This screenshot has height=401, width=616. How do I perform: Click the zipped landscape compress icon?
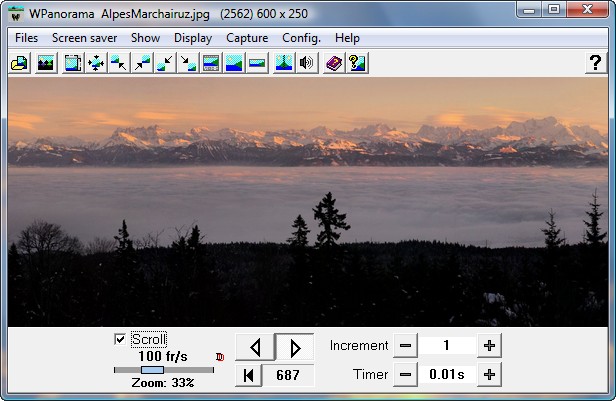pos(284,63)
